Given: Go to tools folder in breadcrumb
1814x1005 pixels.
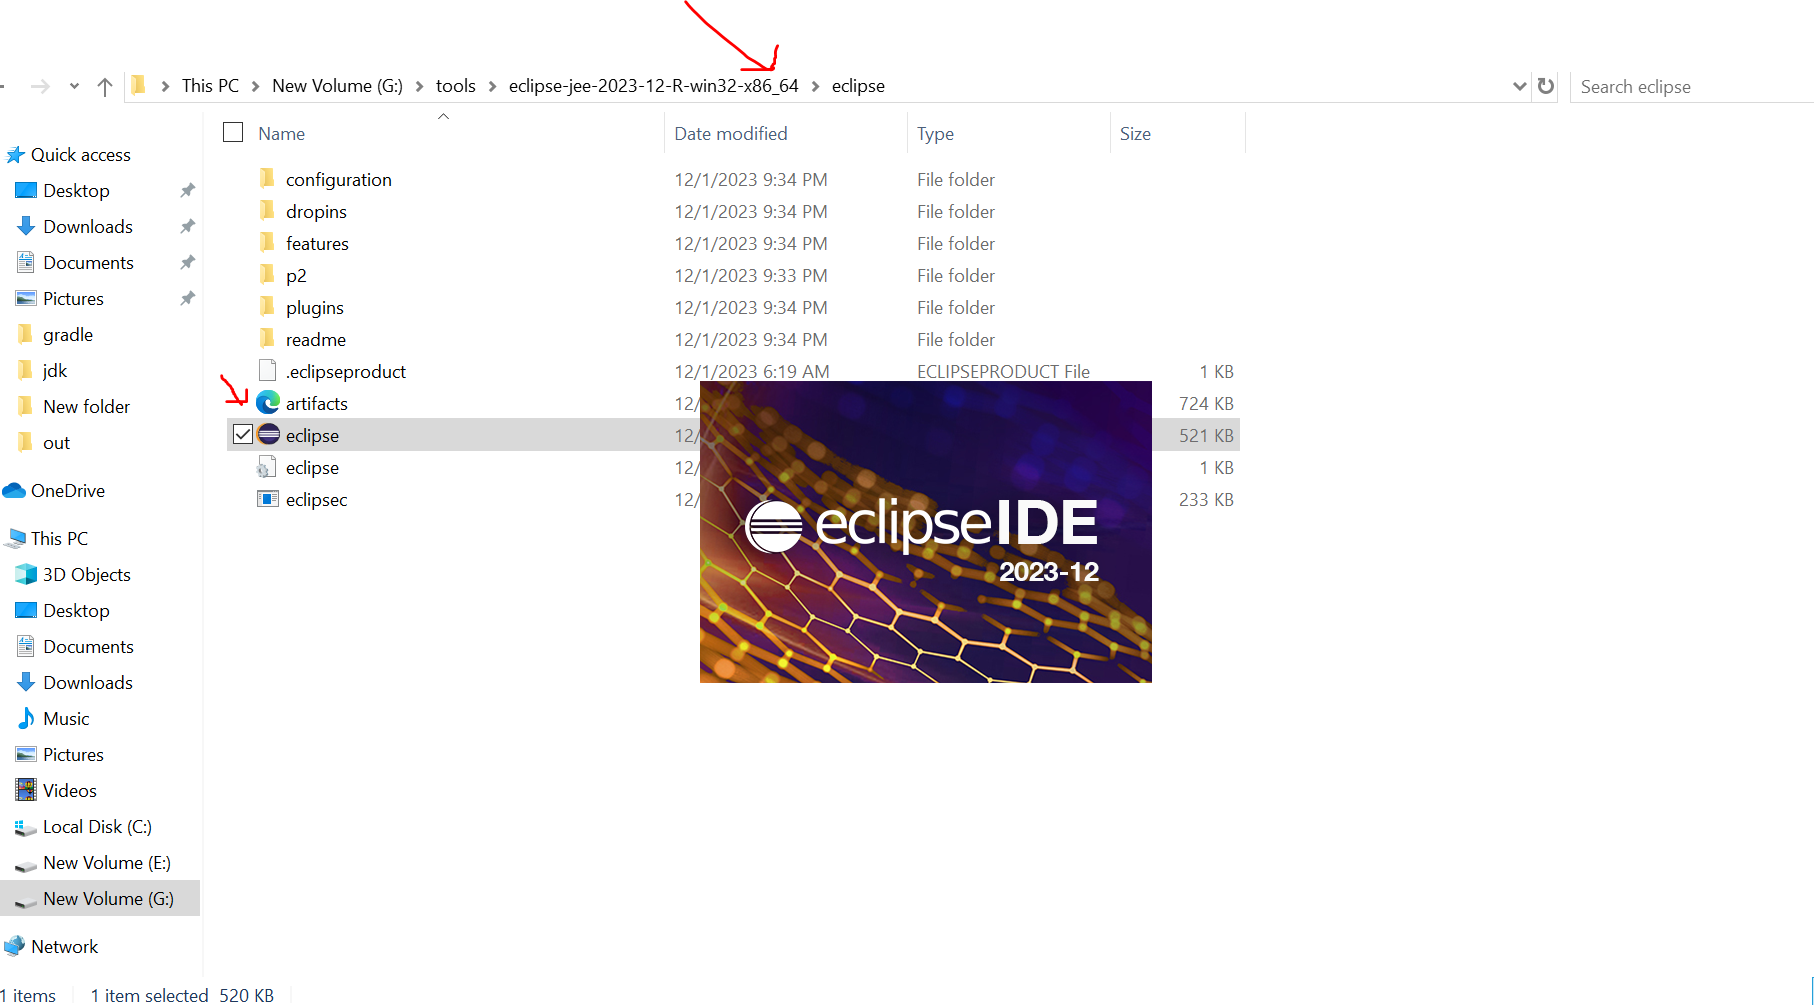Looking at the screenshot, I should pyautogui.click(x=455, y=86).
